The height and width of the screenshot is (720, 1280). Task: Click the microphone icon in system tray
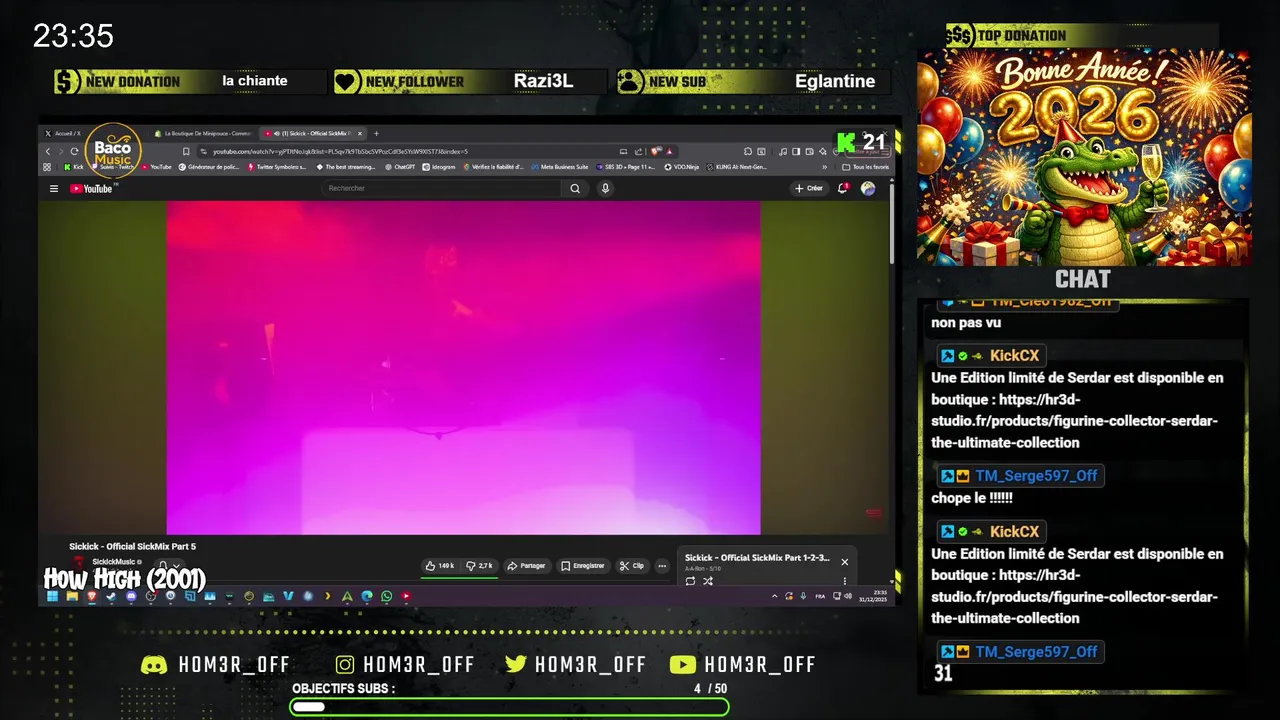click(x=803, y=596)
